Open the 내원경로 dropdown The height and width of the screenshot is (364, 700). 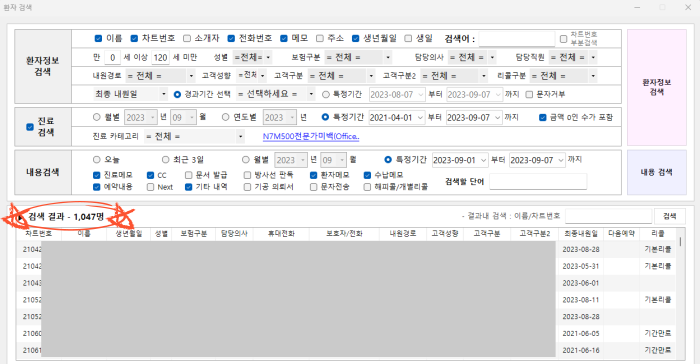[160, 76]
